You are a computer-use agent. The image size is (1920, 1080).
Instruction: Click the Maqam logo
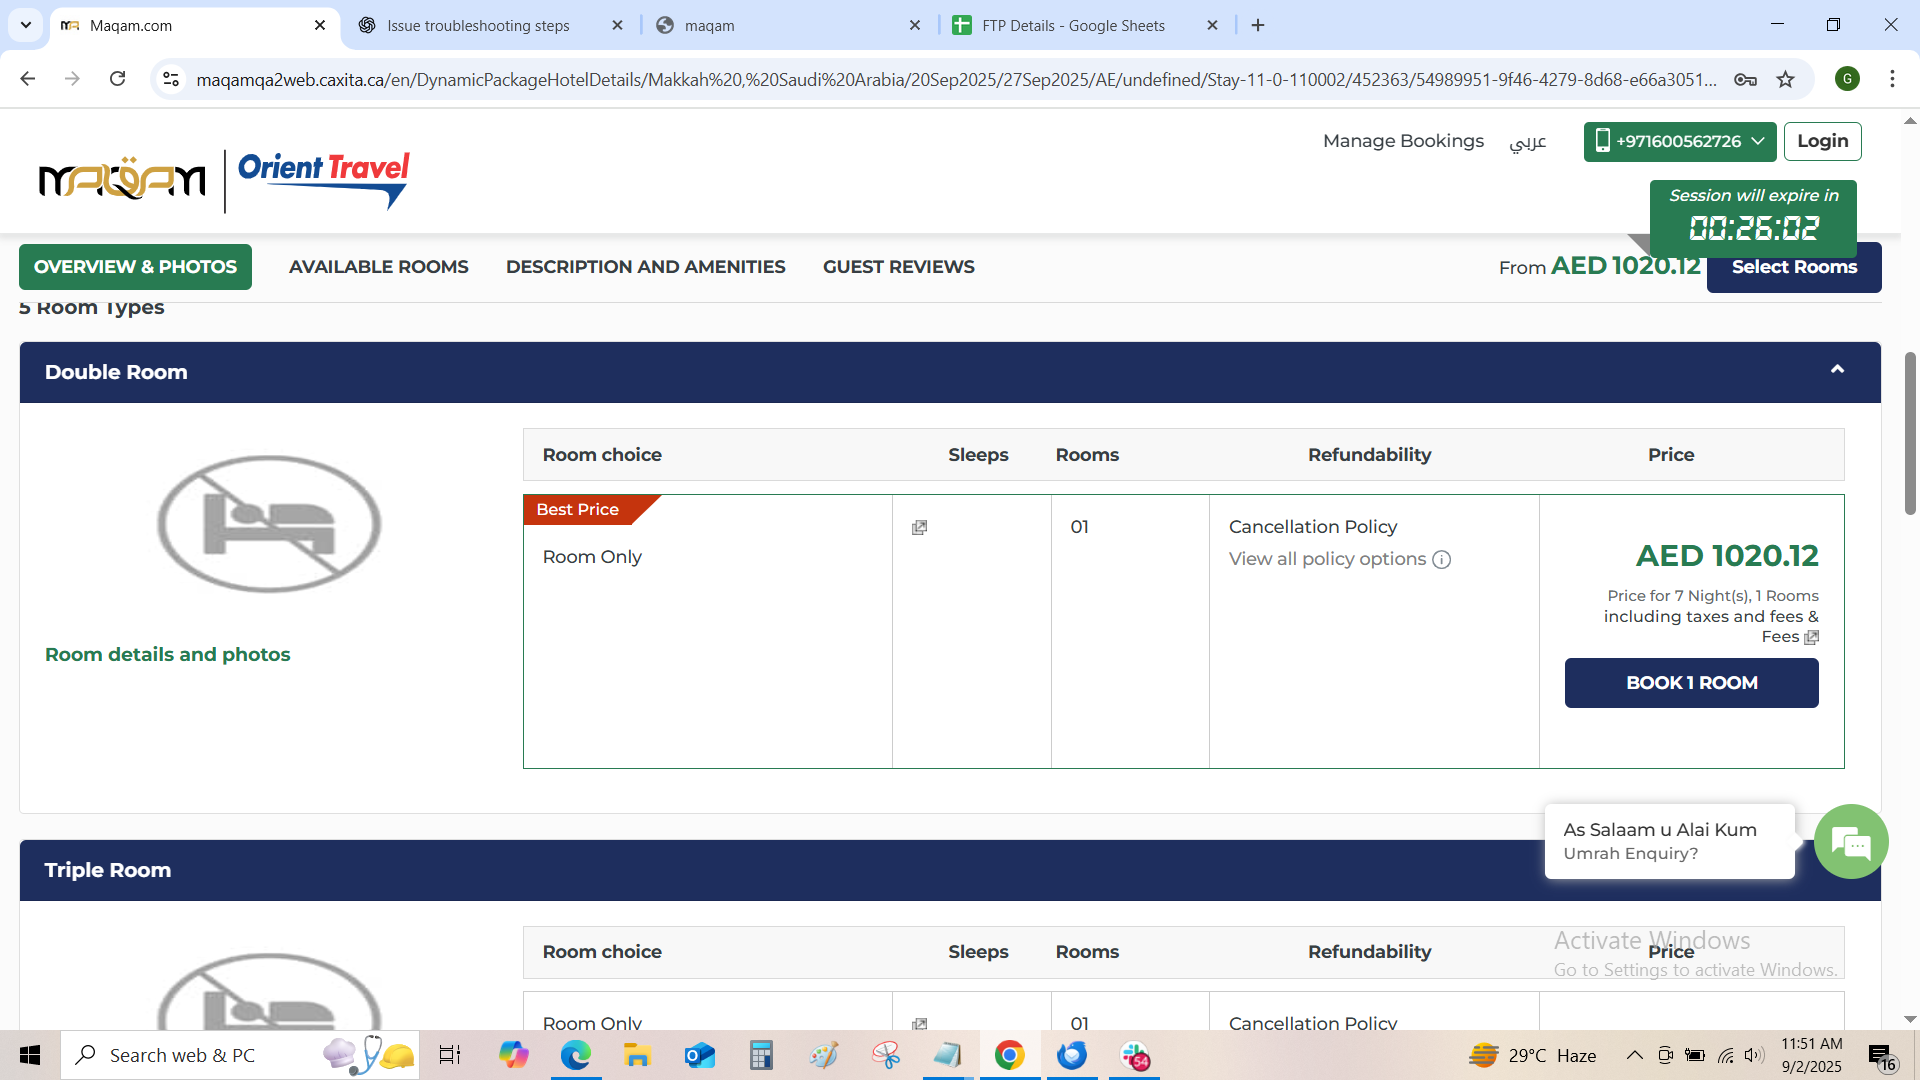tap(122, 180)
